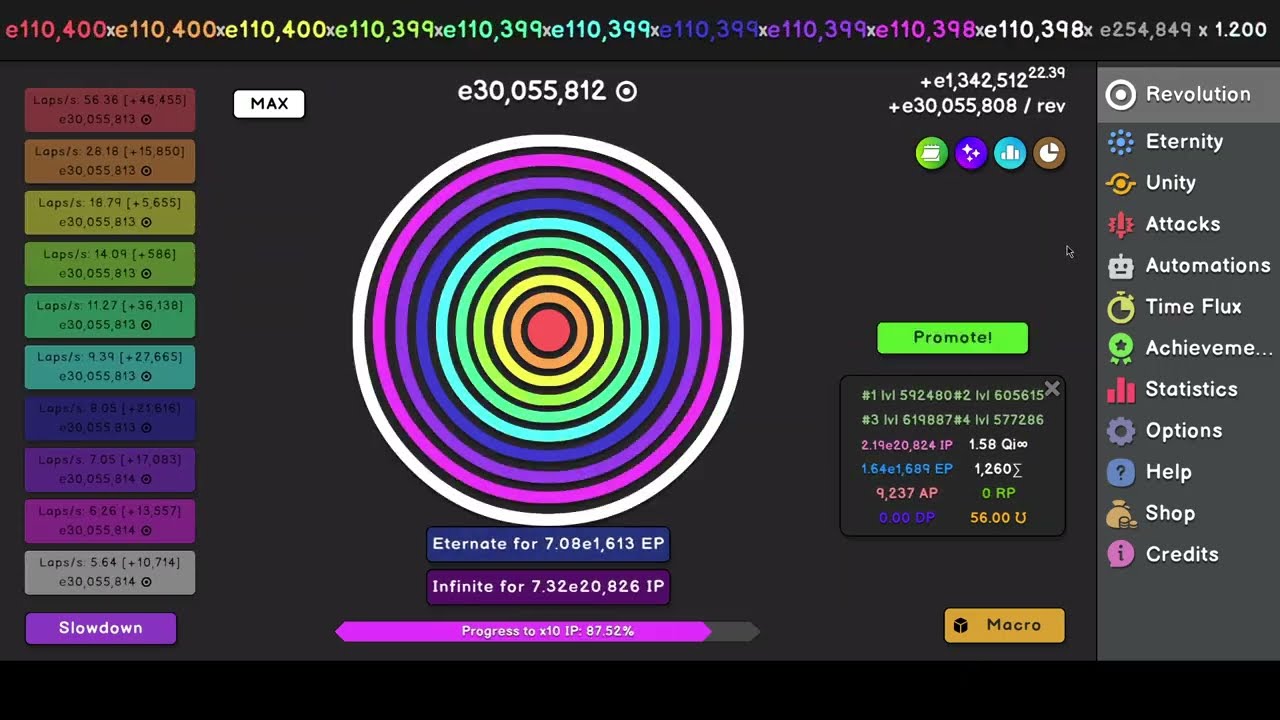Image resolution: width=1280 pixels, height=720 pixels.
Task: Open the Credits menu
Action: [1188, 554]
